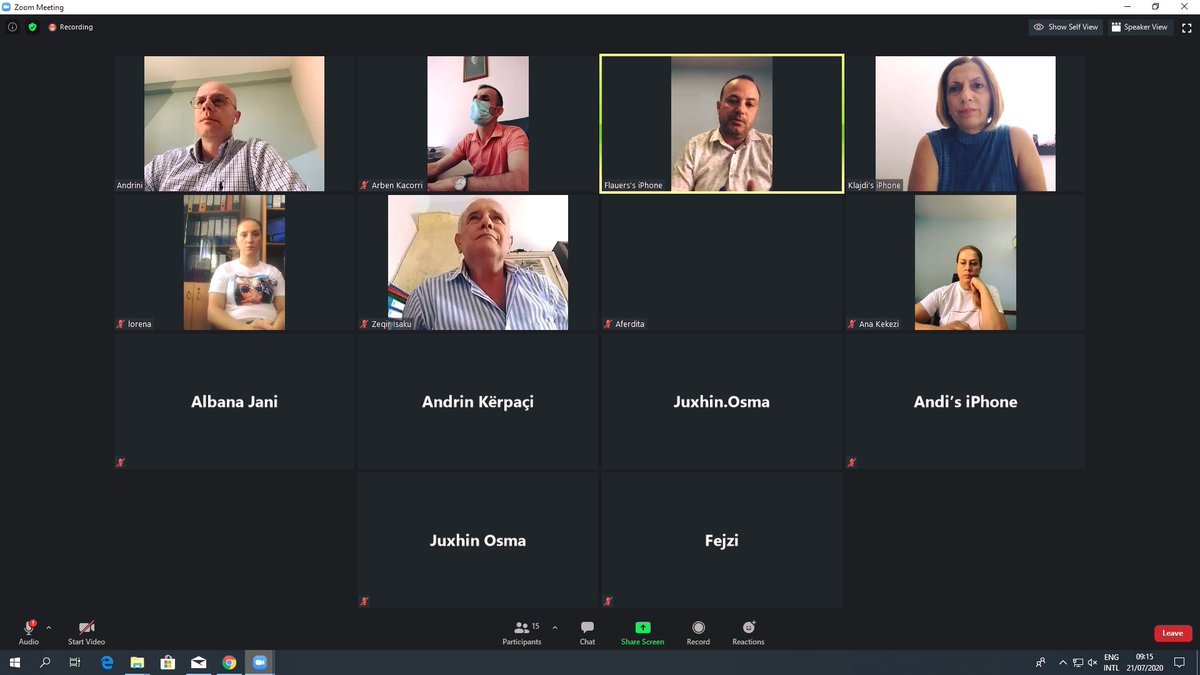This screenshot has height=675, width=1200.
Task: Select Arben Kacorri's video tile
Action: [x=478, y=123]
